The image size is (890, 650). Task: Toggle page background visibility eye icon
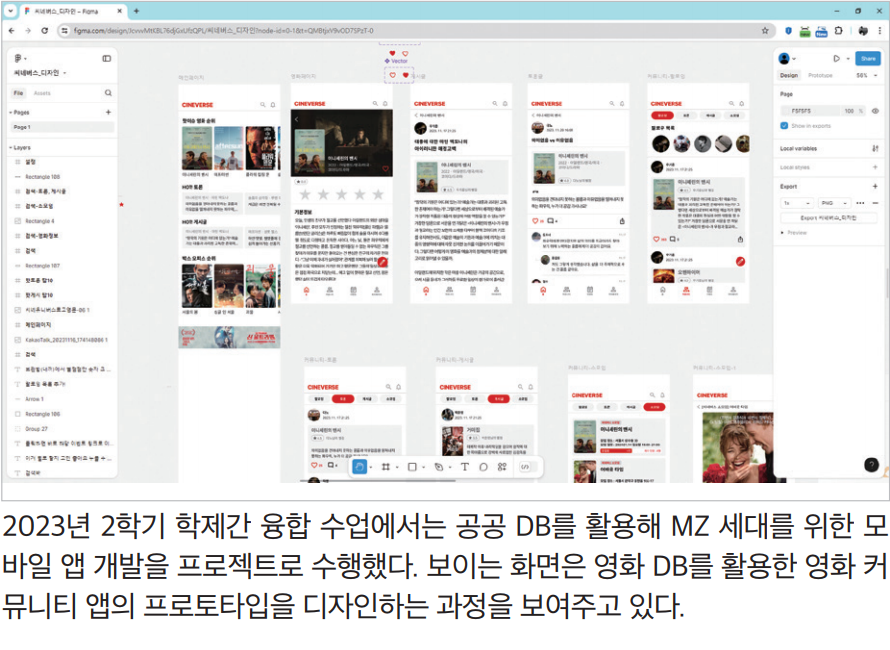tap(875, 111)
